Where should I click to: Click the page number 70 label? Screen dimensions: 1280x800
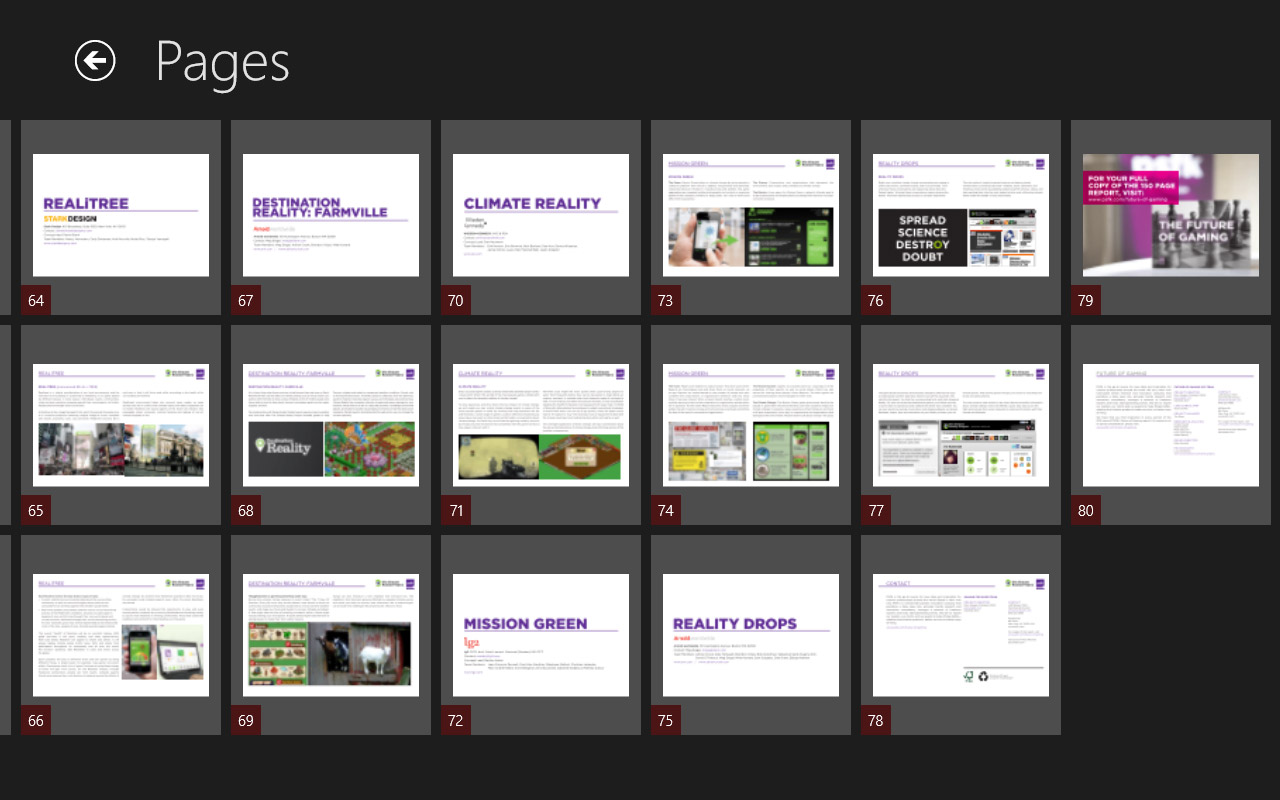(456, 300)
